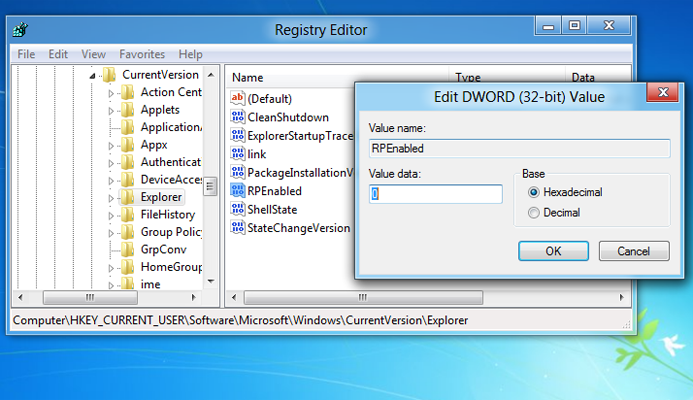Click the Registry Editor app icon in title bar
693x400 pixels.
[21, 30]
